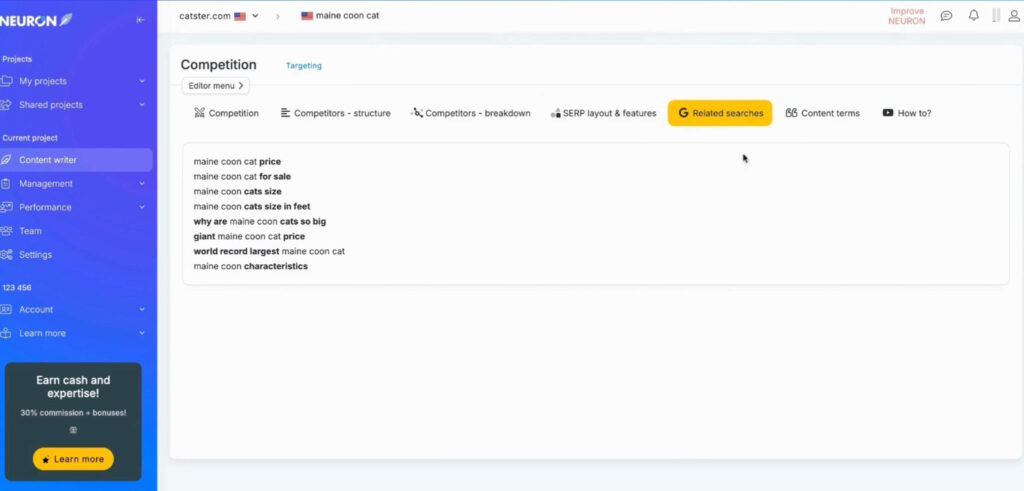
Task: Click the Account card icon
Action: (x=7, y=309)
